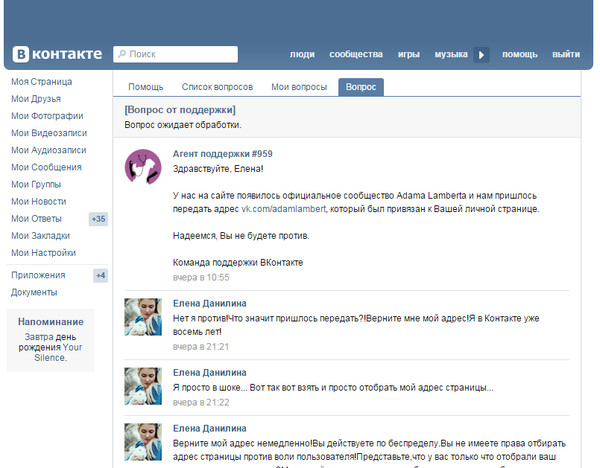Open the vk.com/adamlambert link
The height and width of the screenshot is (468, 600).
coord(284,209)
